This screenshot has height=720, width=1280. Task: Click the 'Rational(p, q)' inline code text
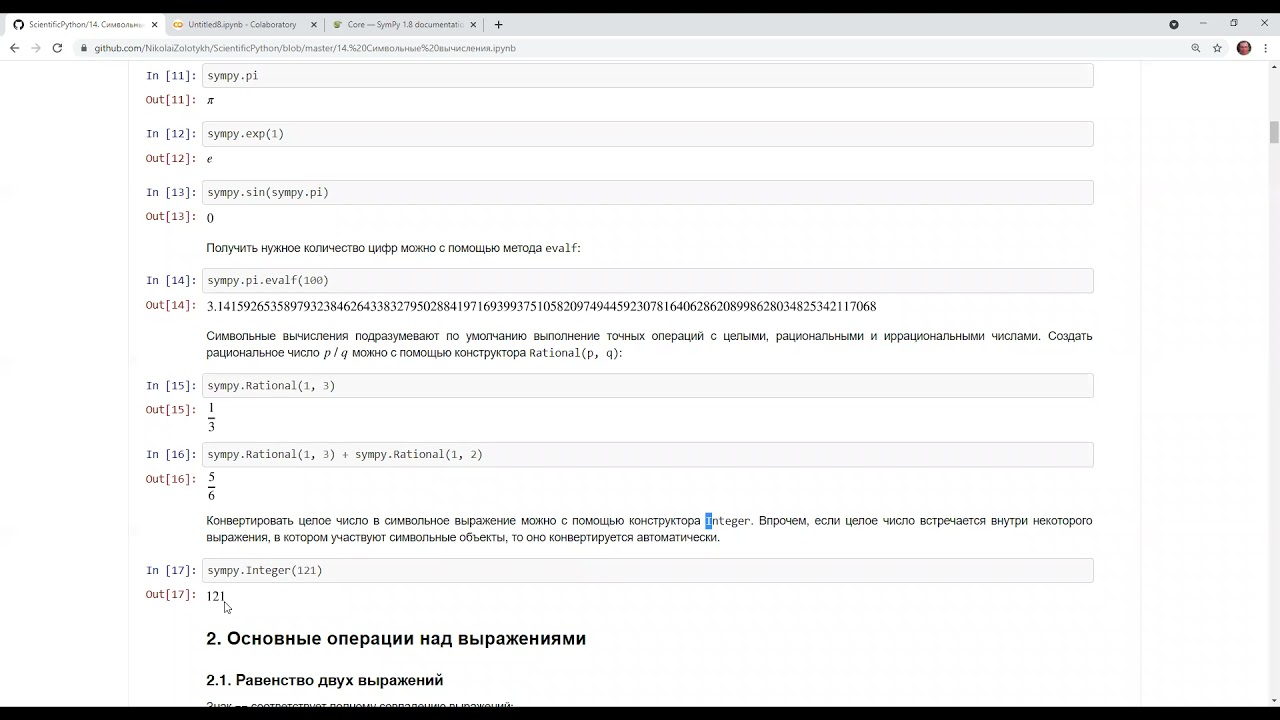[572, 353]
